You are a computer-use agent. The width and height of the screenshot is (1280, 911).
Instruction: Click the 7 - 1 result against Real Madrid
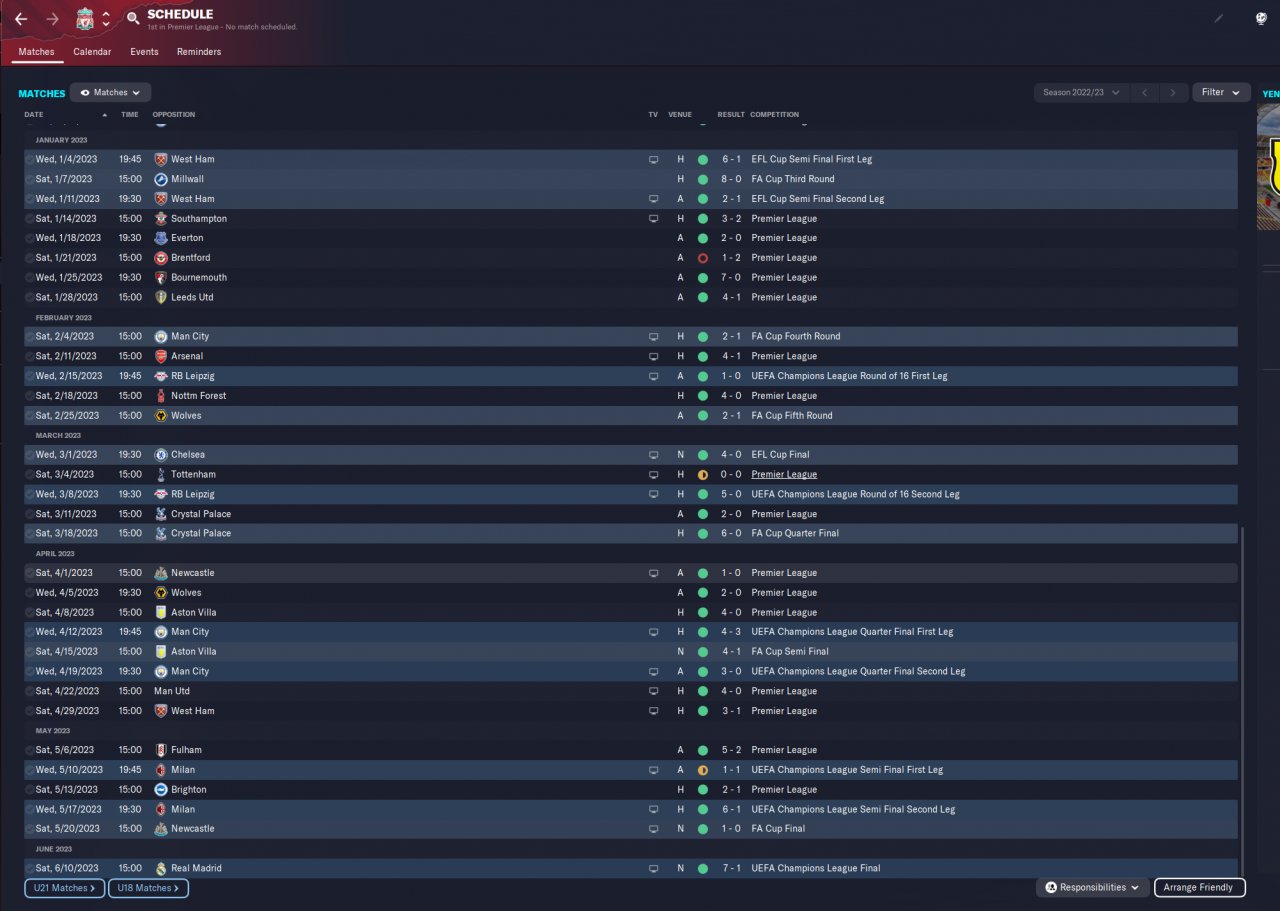pyautogui.click(x=731, y=868)
